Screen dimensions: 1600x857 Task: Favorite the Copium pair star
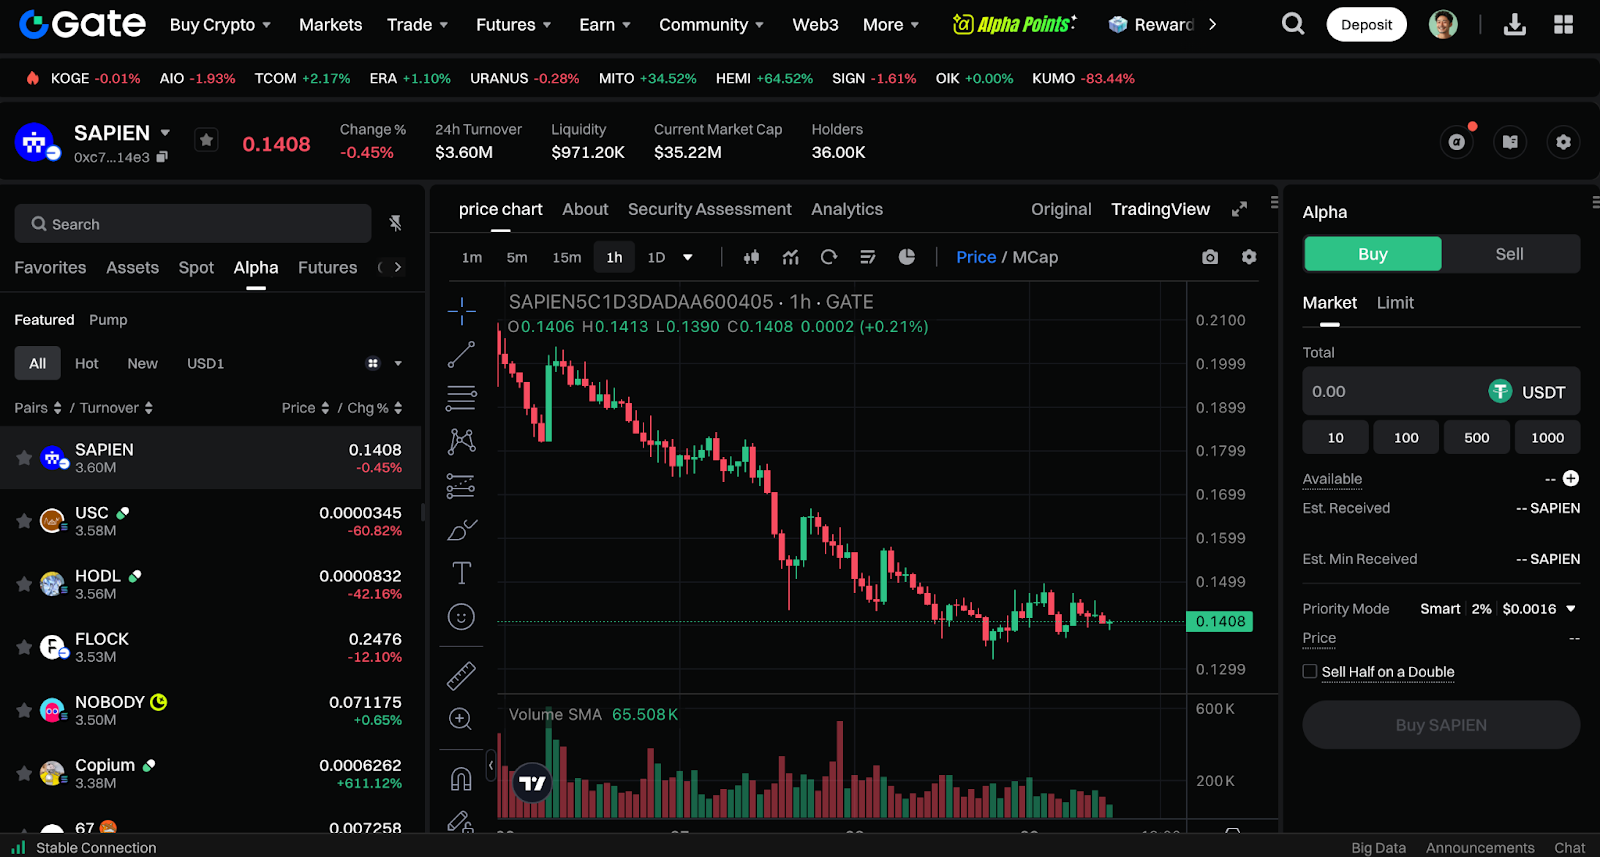pos(24,773)
